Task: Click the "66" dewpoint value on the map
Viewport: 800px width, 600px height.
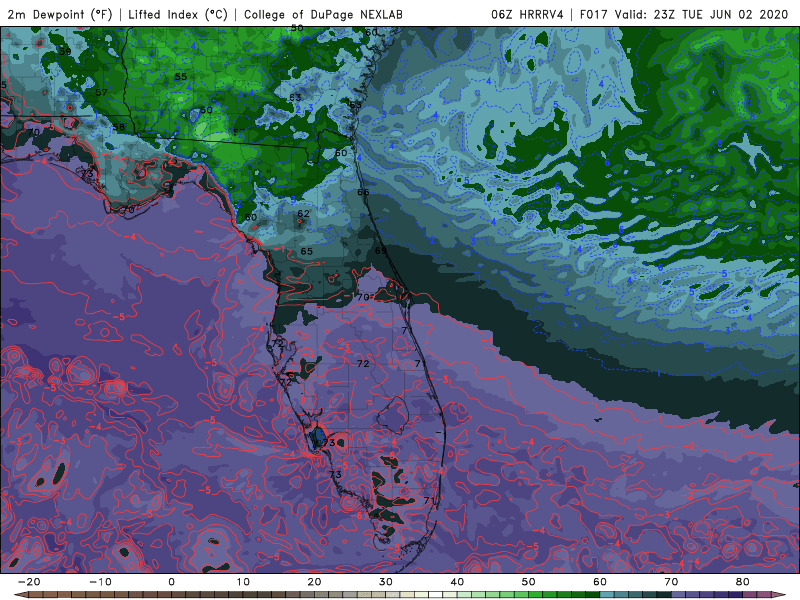Action: pyautogui.click(x=363, y=192)
